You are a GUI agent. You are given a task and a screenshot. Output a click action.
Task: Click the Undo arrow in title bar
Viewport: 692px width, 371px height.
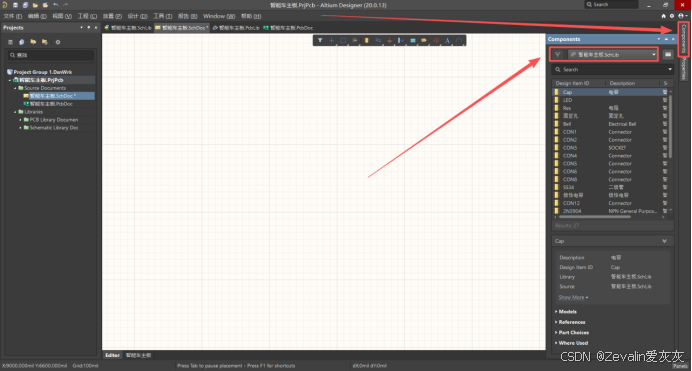click(56, 5)
